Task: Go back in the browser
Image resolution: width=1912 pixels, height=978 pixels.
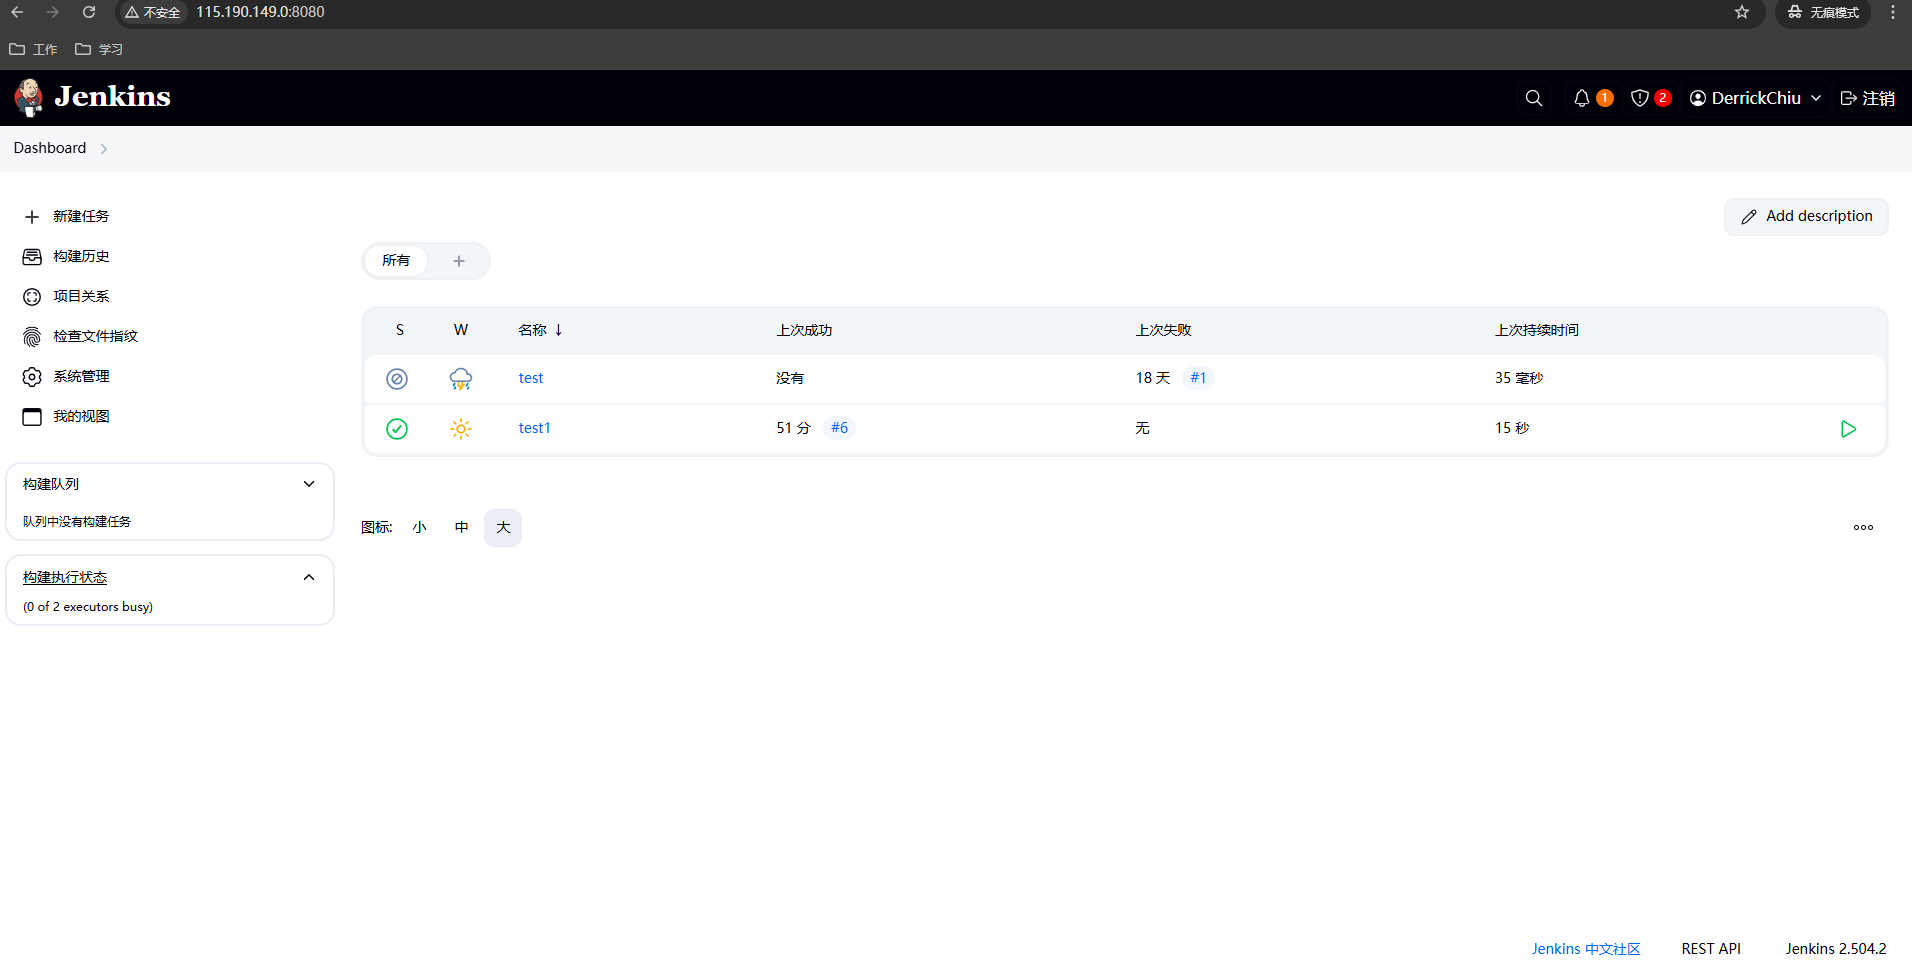Action: click(x=17, y=12)
